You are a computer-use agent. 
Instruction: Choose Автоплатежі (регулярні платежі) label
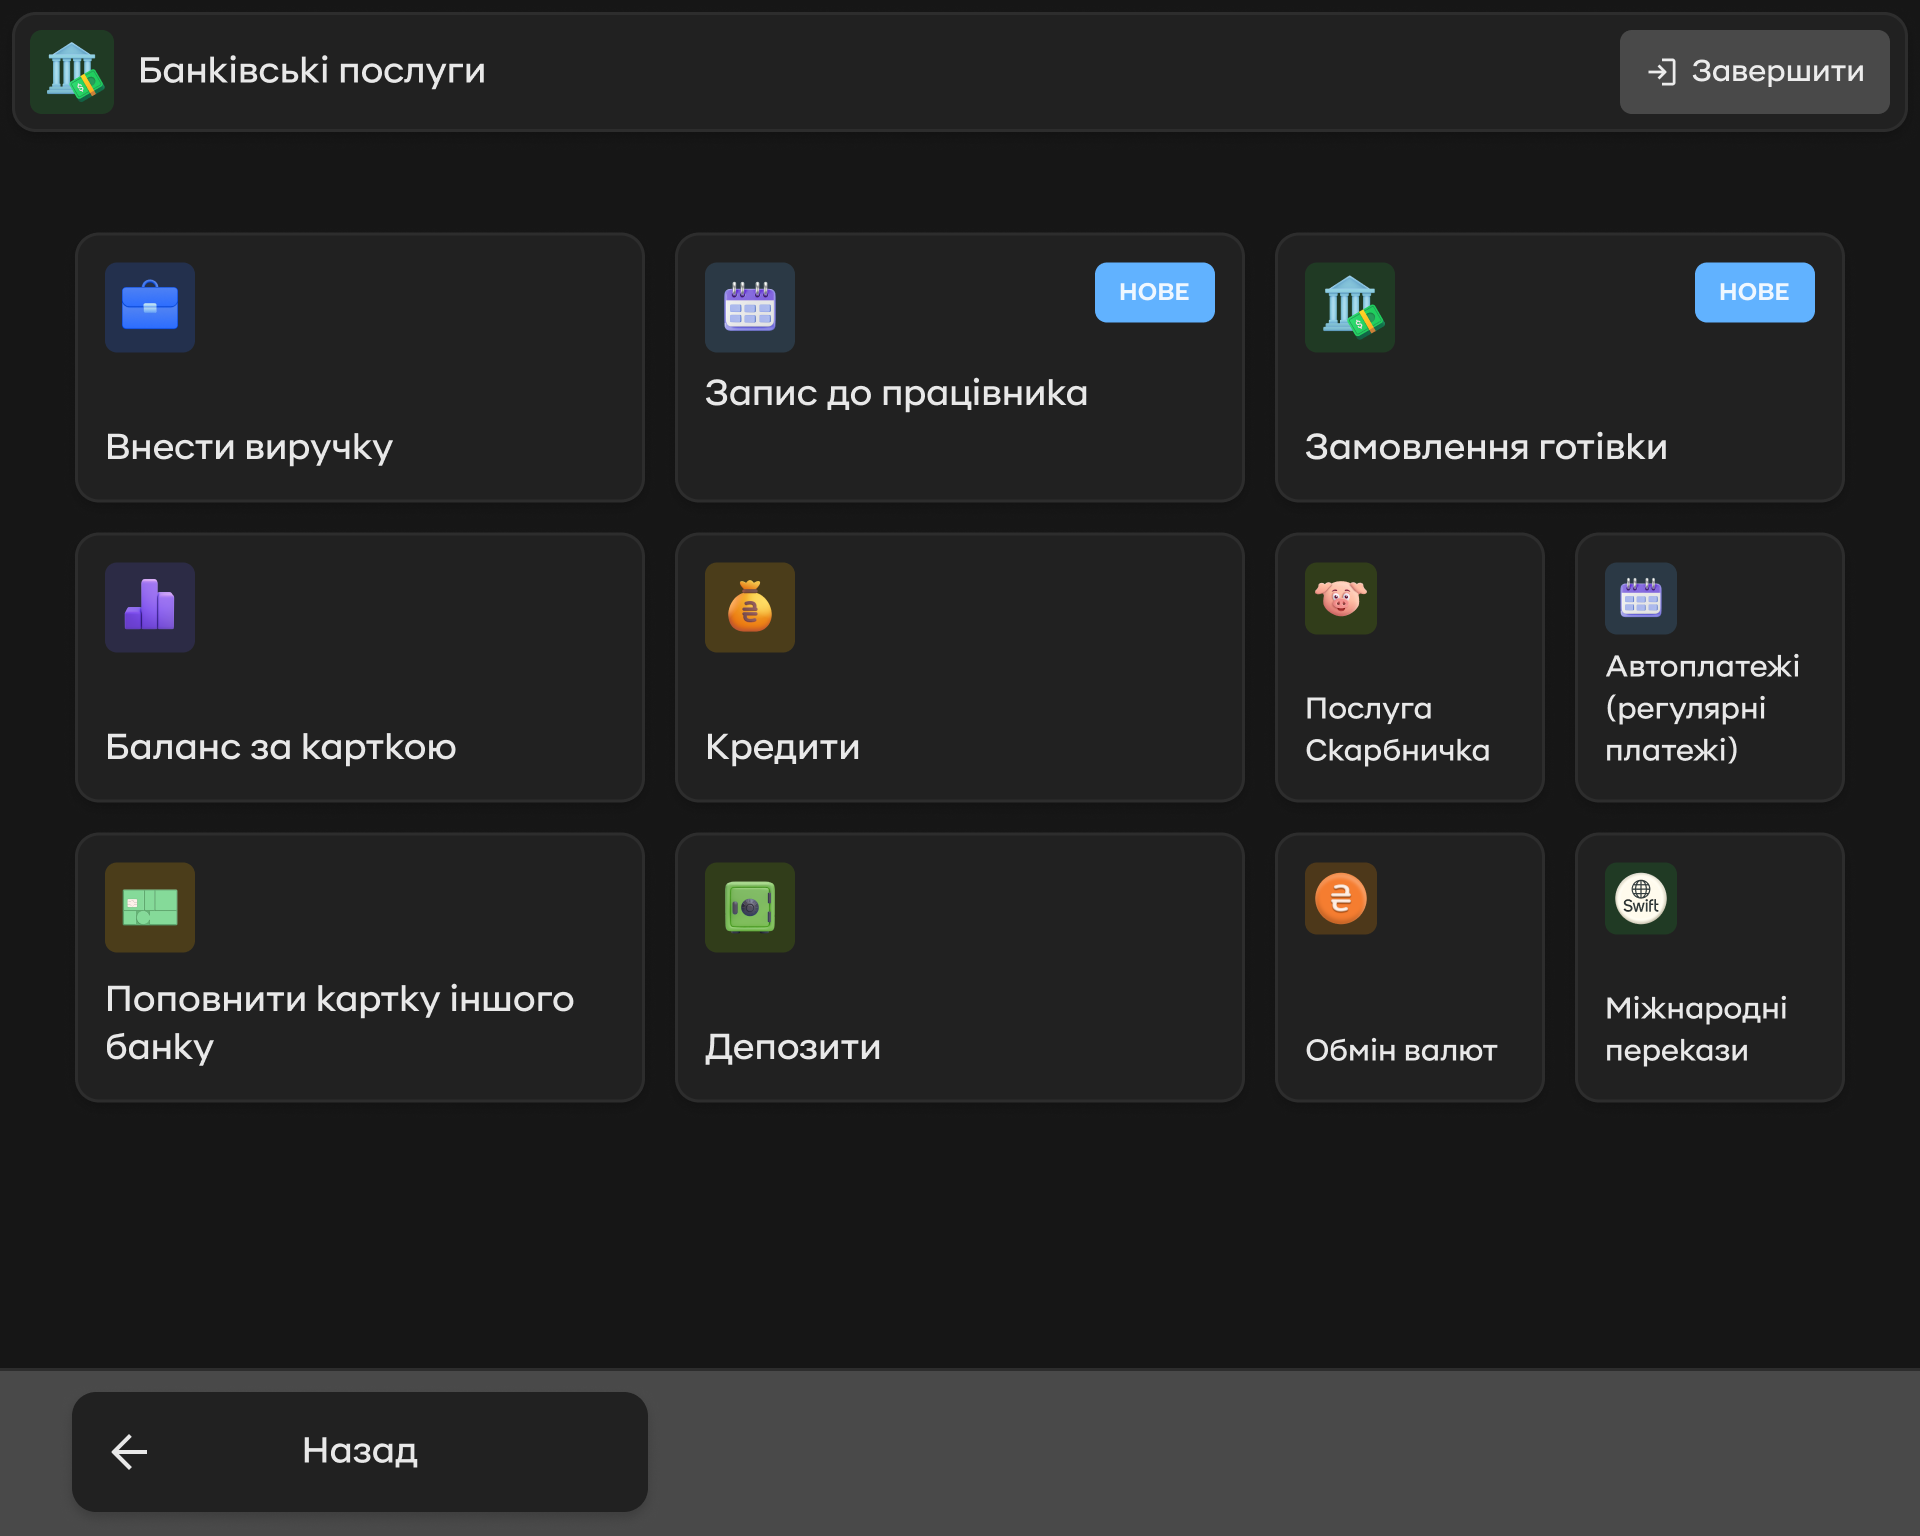(1703, 708)
